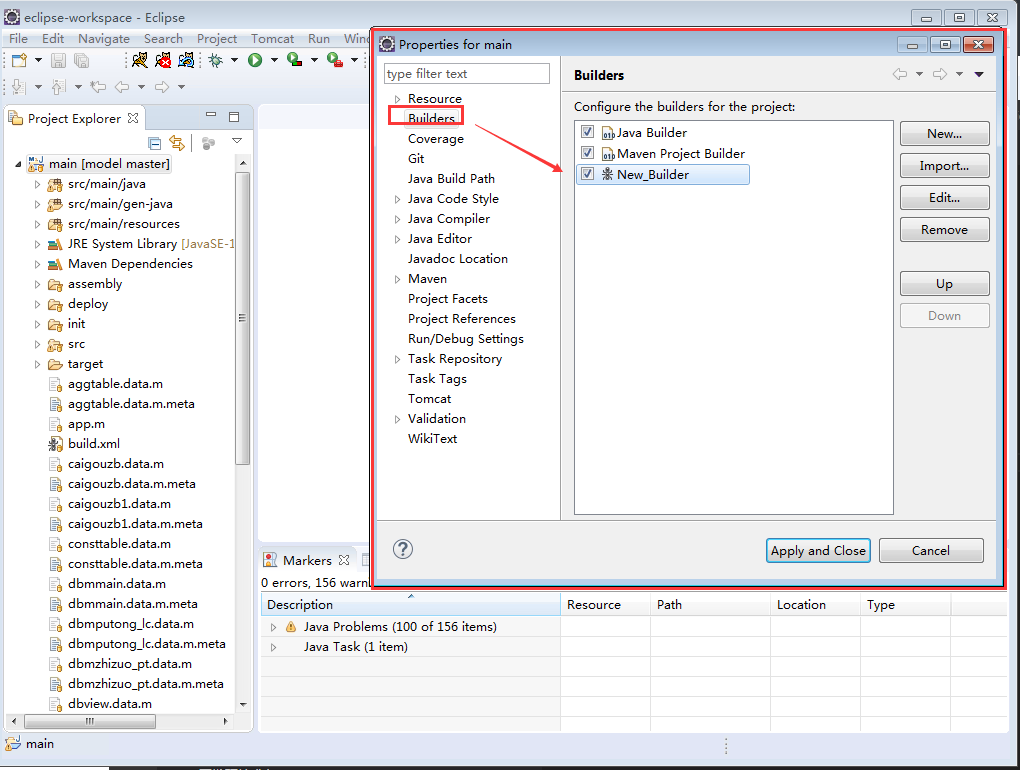Uncheck the Java Builder checkbox

tap(587, 132)
